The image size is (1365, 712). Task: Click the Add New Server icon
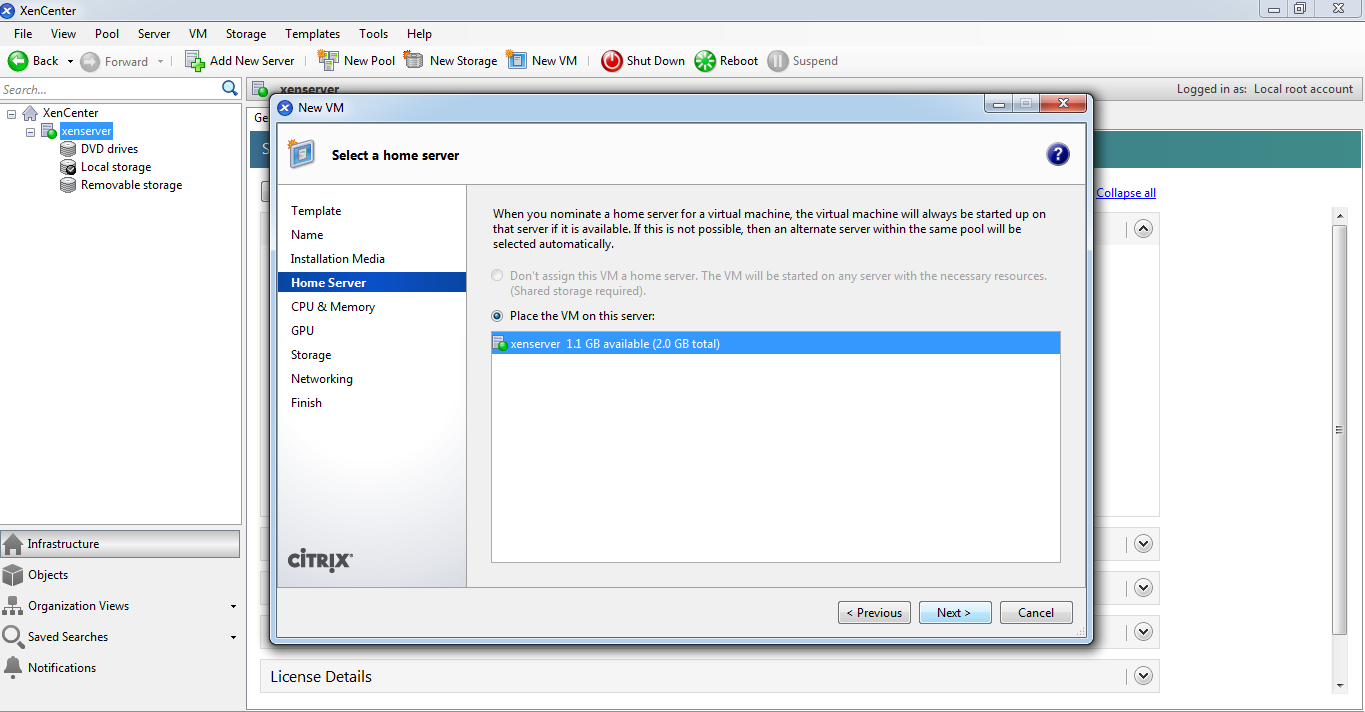coord(195,61)
